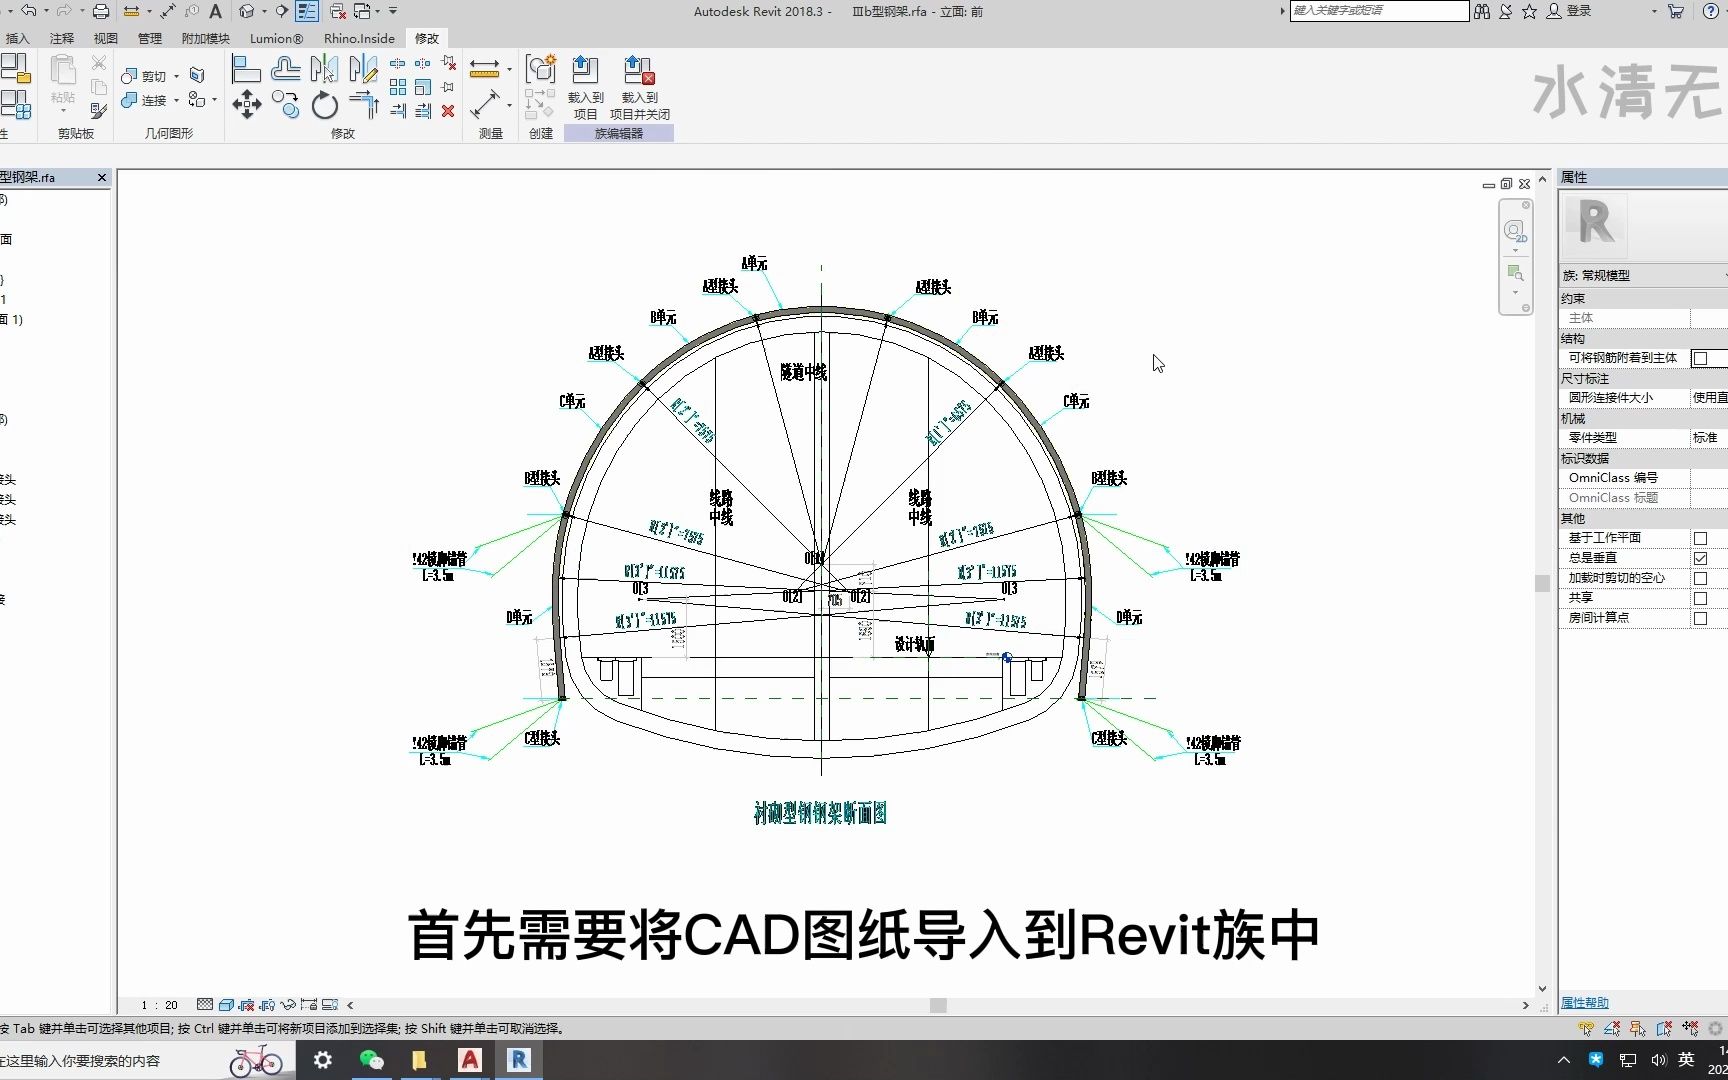Expand the 连接 dropdown

[176, 100]
